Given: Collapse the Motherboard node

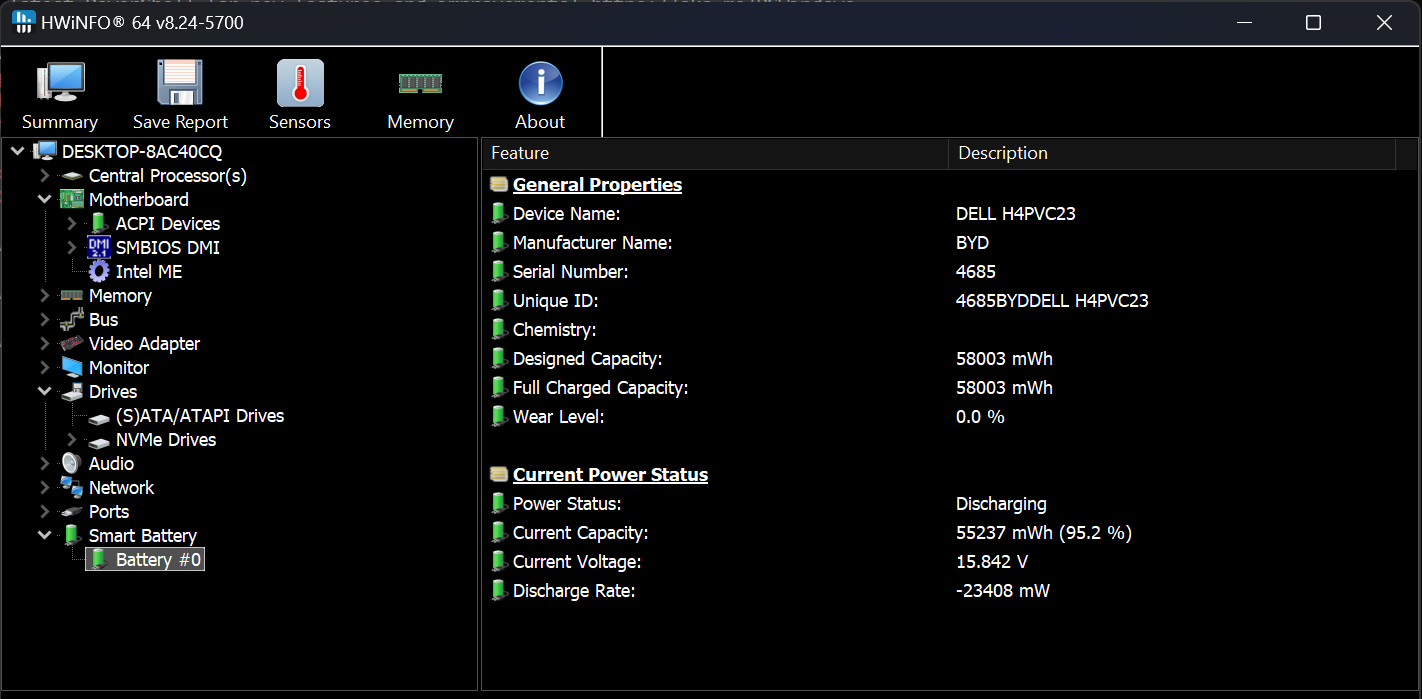Looking at the screenshot, I should click(45, 199).
